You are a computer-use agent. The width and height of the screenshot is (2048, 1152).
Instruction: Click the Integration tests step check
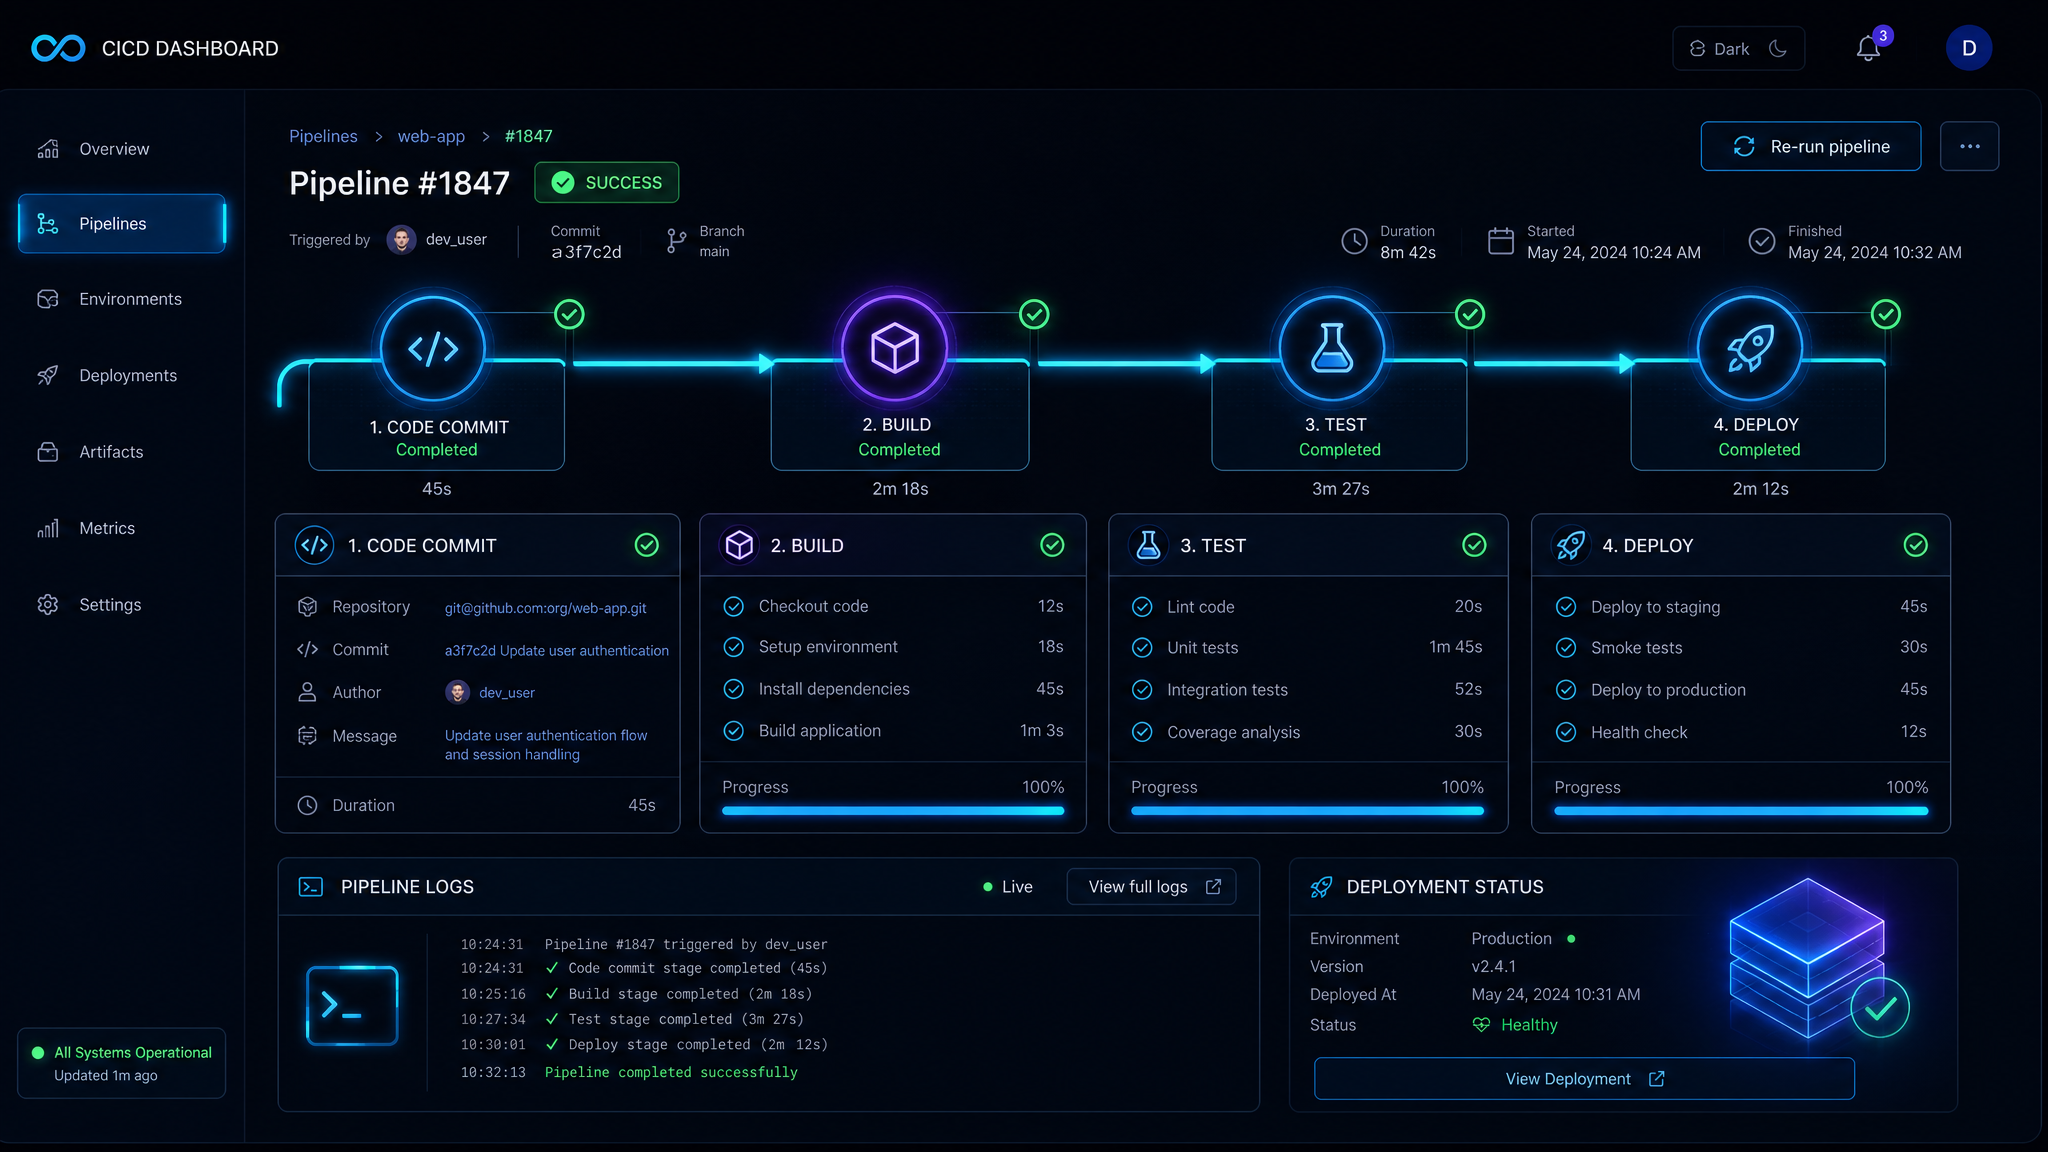[x=1142, y=690]
